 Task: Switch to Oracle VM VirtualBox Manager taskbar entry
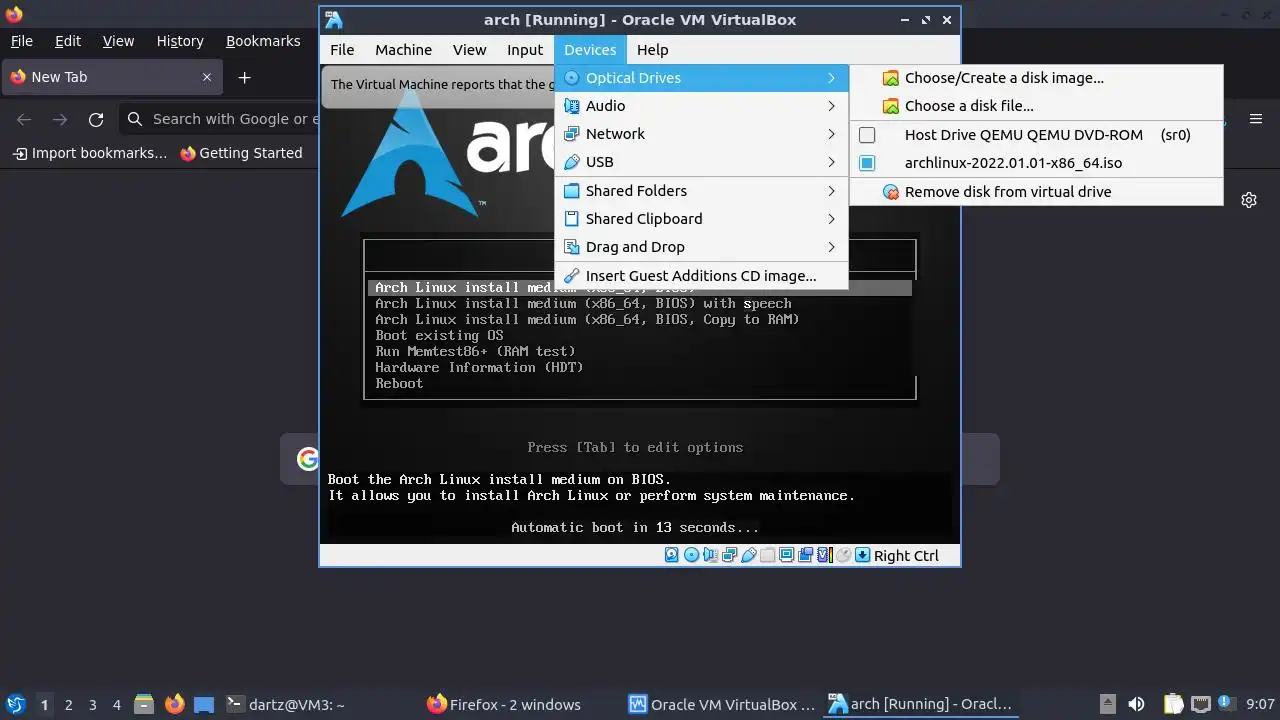tap(722, 705)
